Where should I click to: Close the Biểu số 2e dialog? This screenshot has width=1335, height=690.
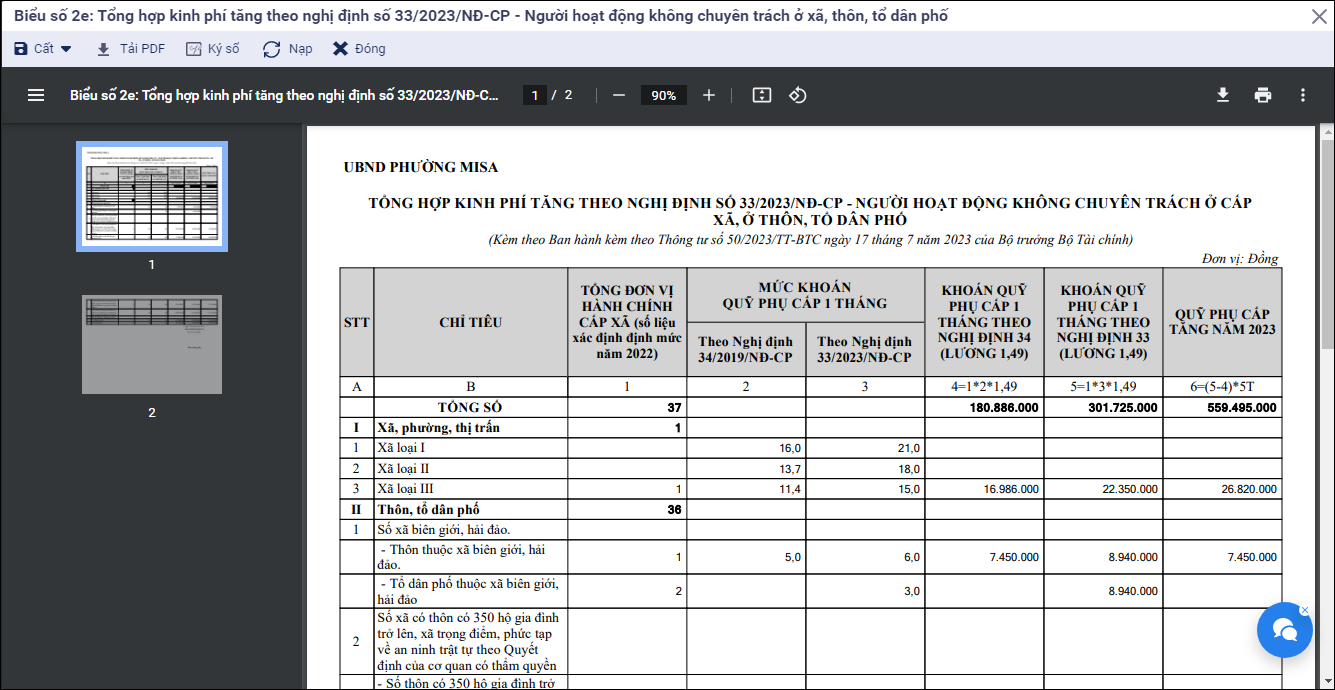click(1319, 16)
